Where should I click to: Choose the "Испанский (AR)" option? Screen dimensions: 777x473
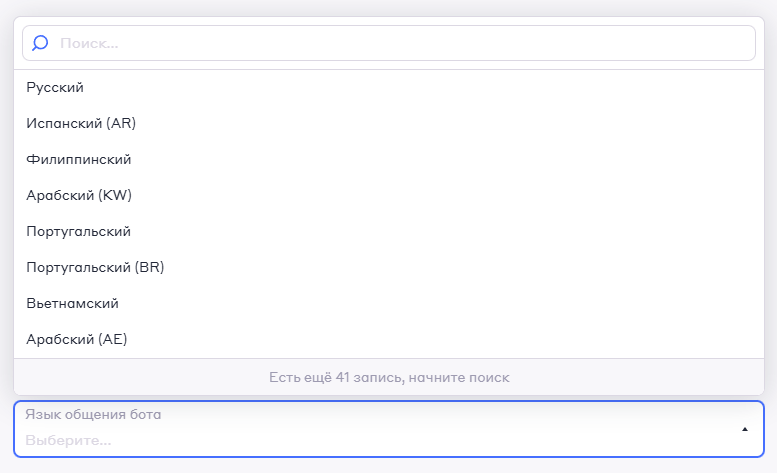click(81, 124)
